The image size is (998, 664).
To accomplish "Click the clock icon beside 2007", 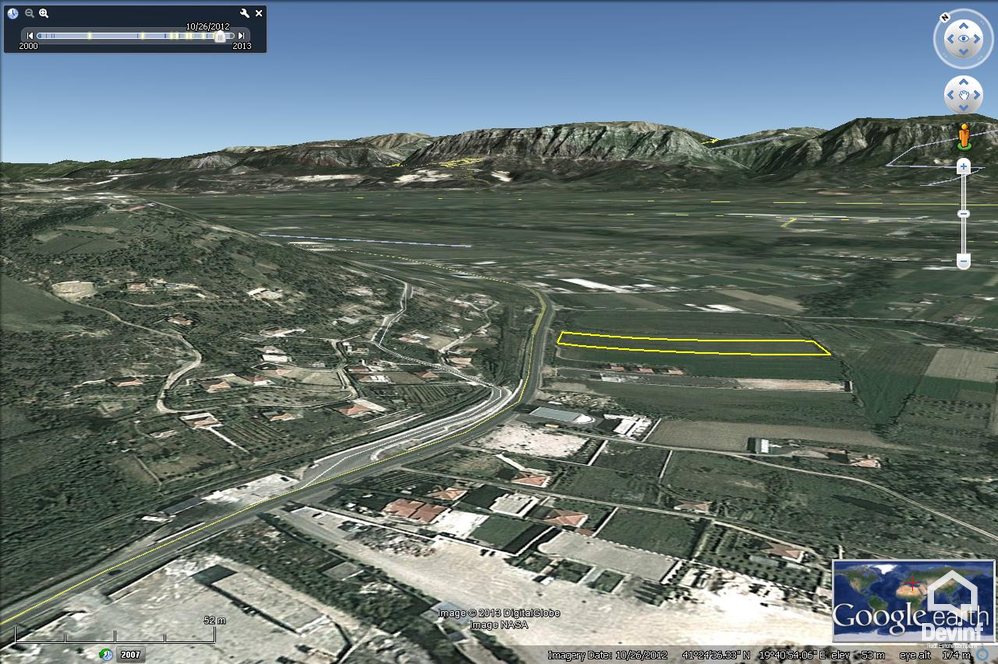I will [106, 654].
